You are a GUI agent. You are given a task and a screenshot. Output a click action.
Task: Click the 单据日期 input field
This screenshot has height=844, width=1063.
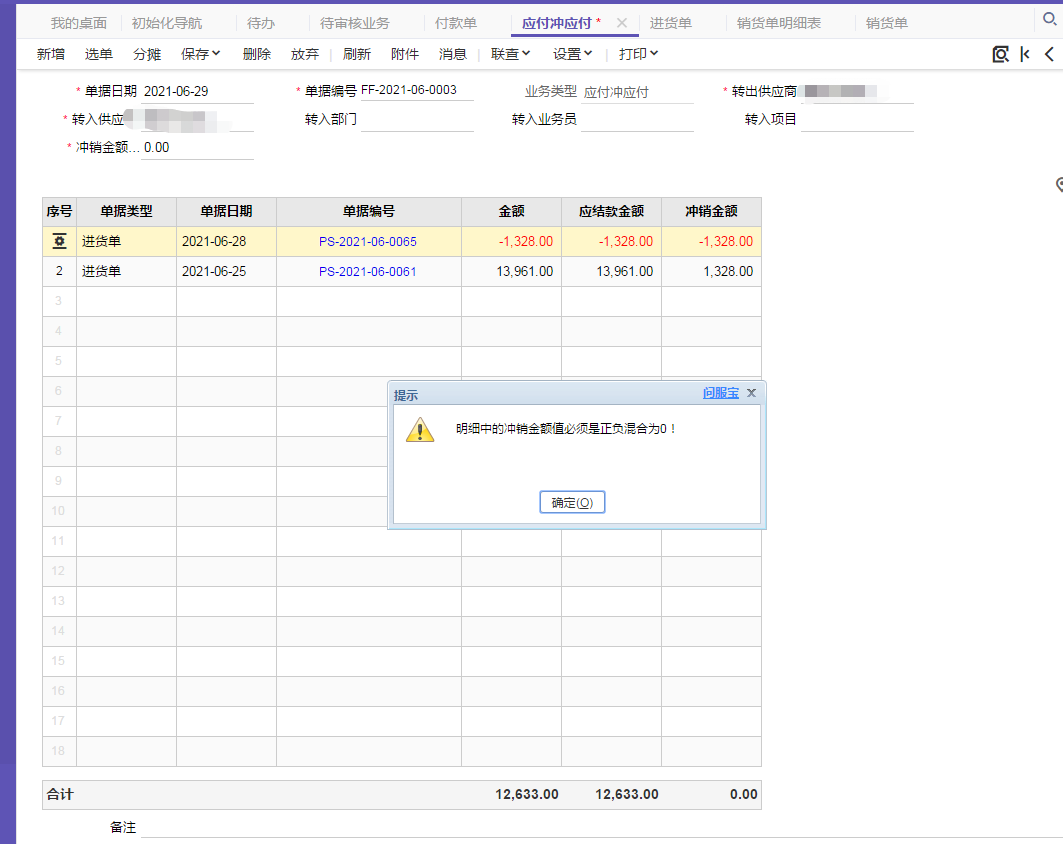pos(198,92)
